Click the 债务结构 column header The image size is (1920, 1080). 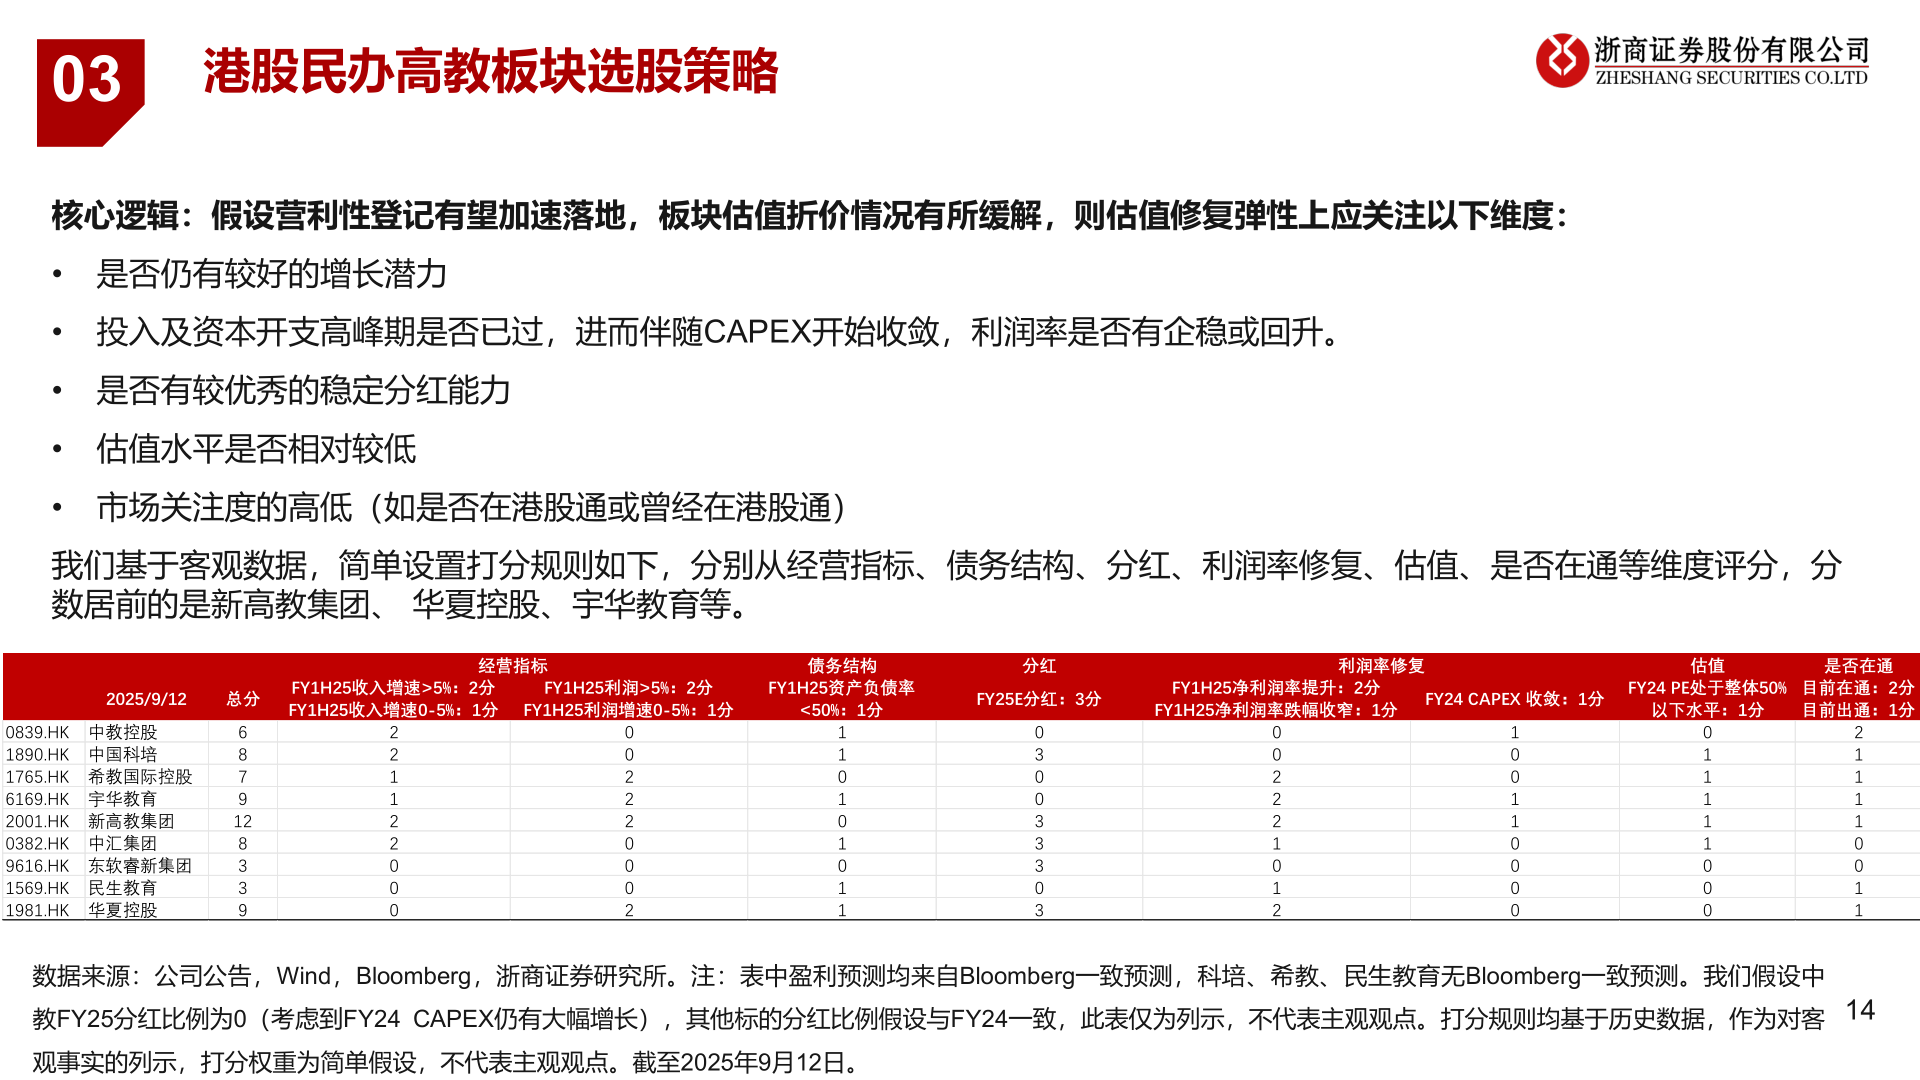point(841,666)
